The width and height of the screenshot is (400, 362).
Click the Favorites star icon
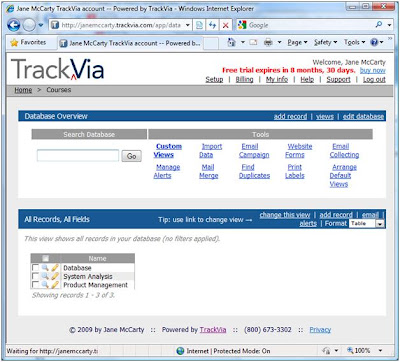[14, 43]
